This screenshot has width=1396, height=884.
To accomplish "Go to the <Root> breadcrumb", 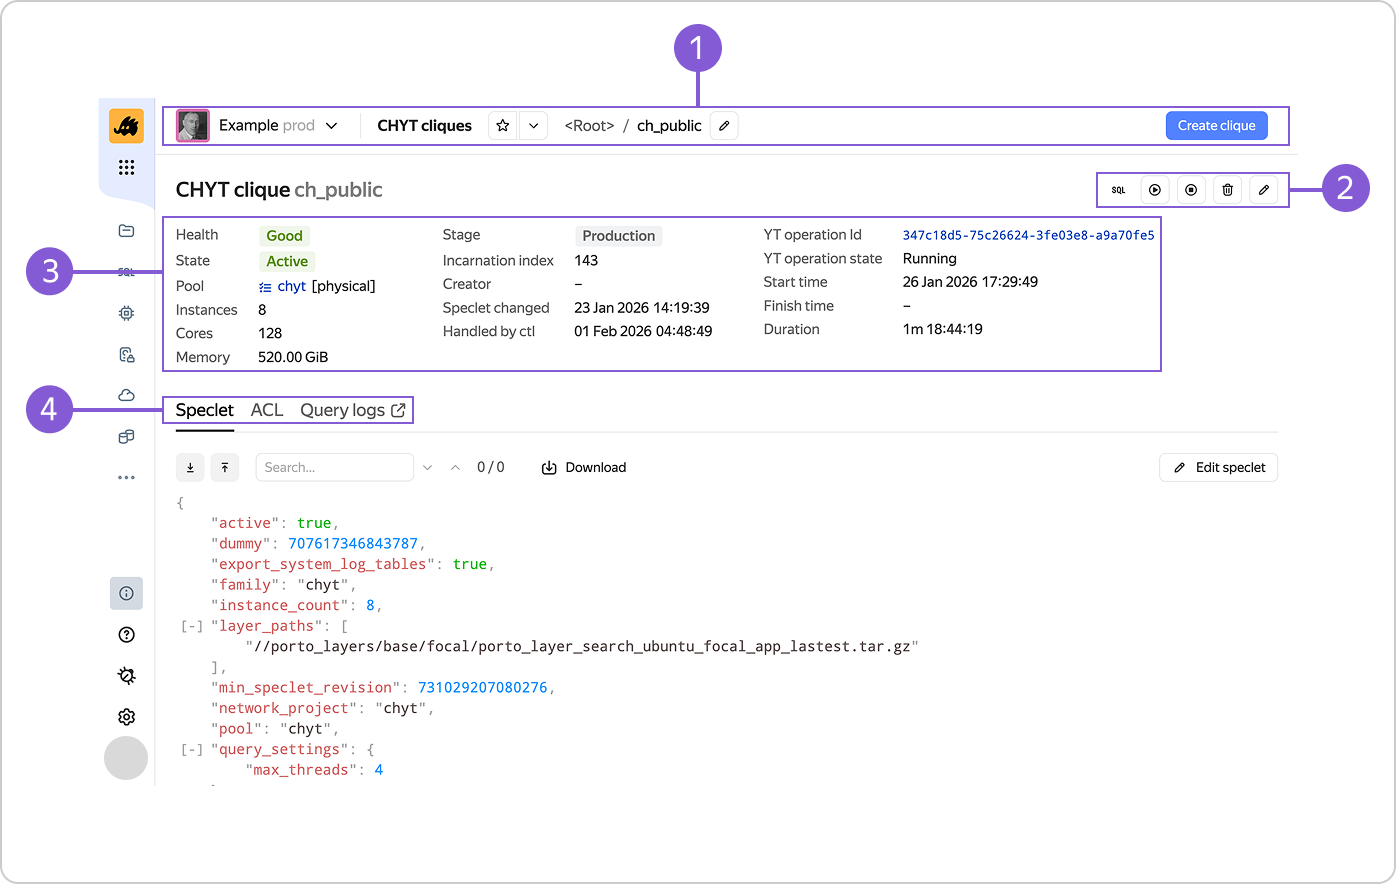I will coord(589,126).
